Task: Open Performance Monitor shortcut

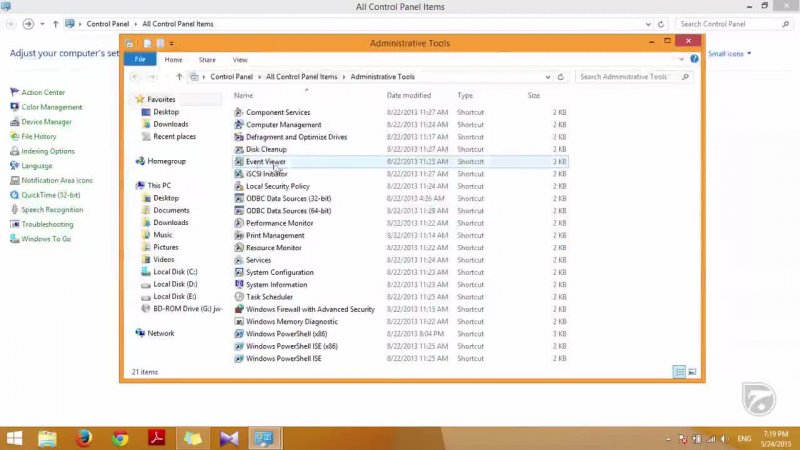Action: pyautogui.click(x=279, y=223)
